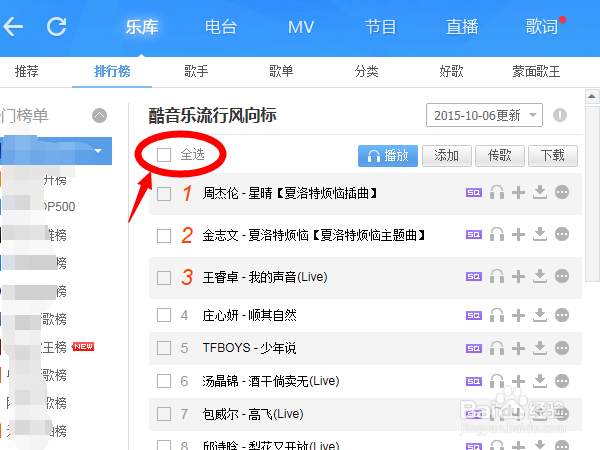Image resolution: width=600 pixels, height=450 pixels.
Task: Add 王睿卓 - 我的声音(Live) to playlist
Action: pyautogui.click(x=518, y=276)
